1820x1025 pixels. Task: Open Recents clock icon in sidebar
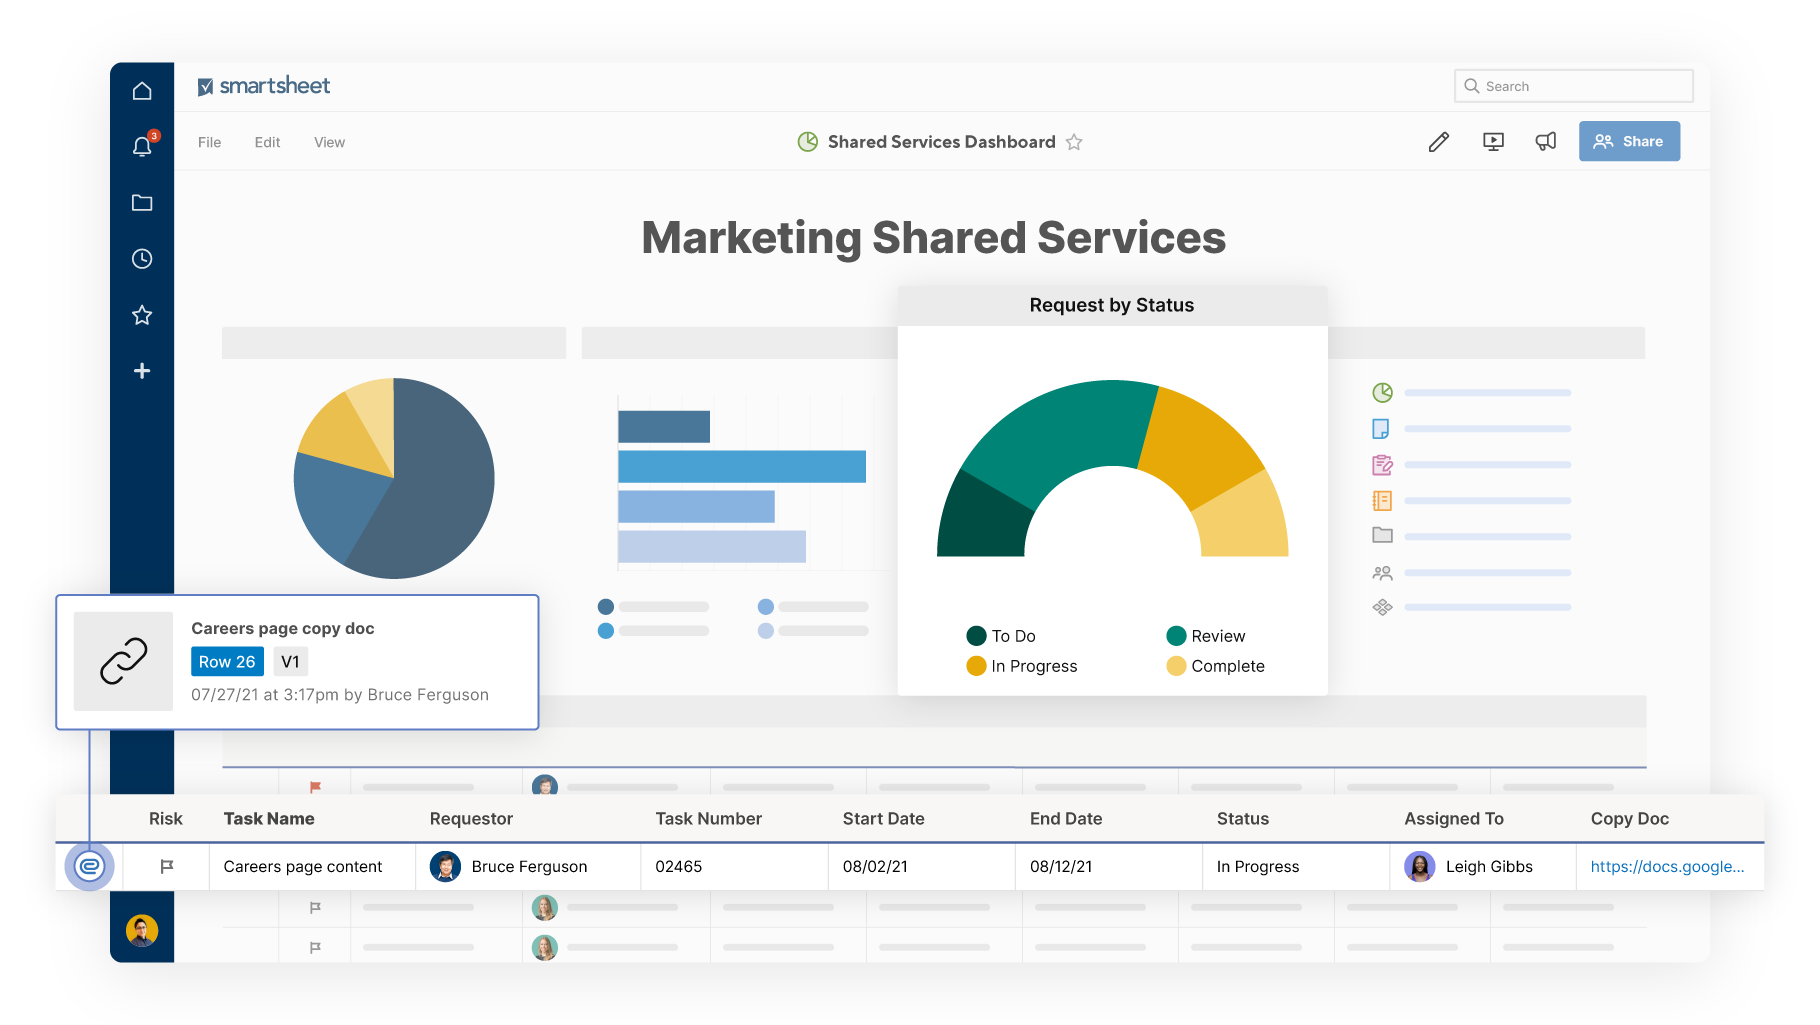pyautogui.click(x=142, y=259)
